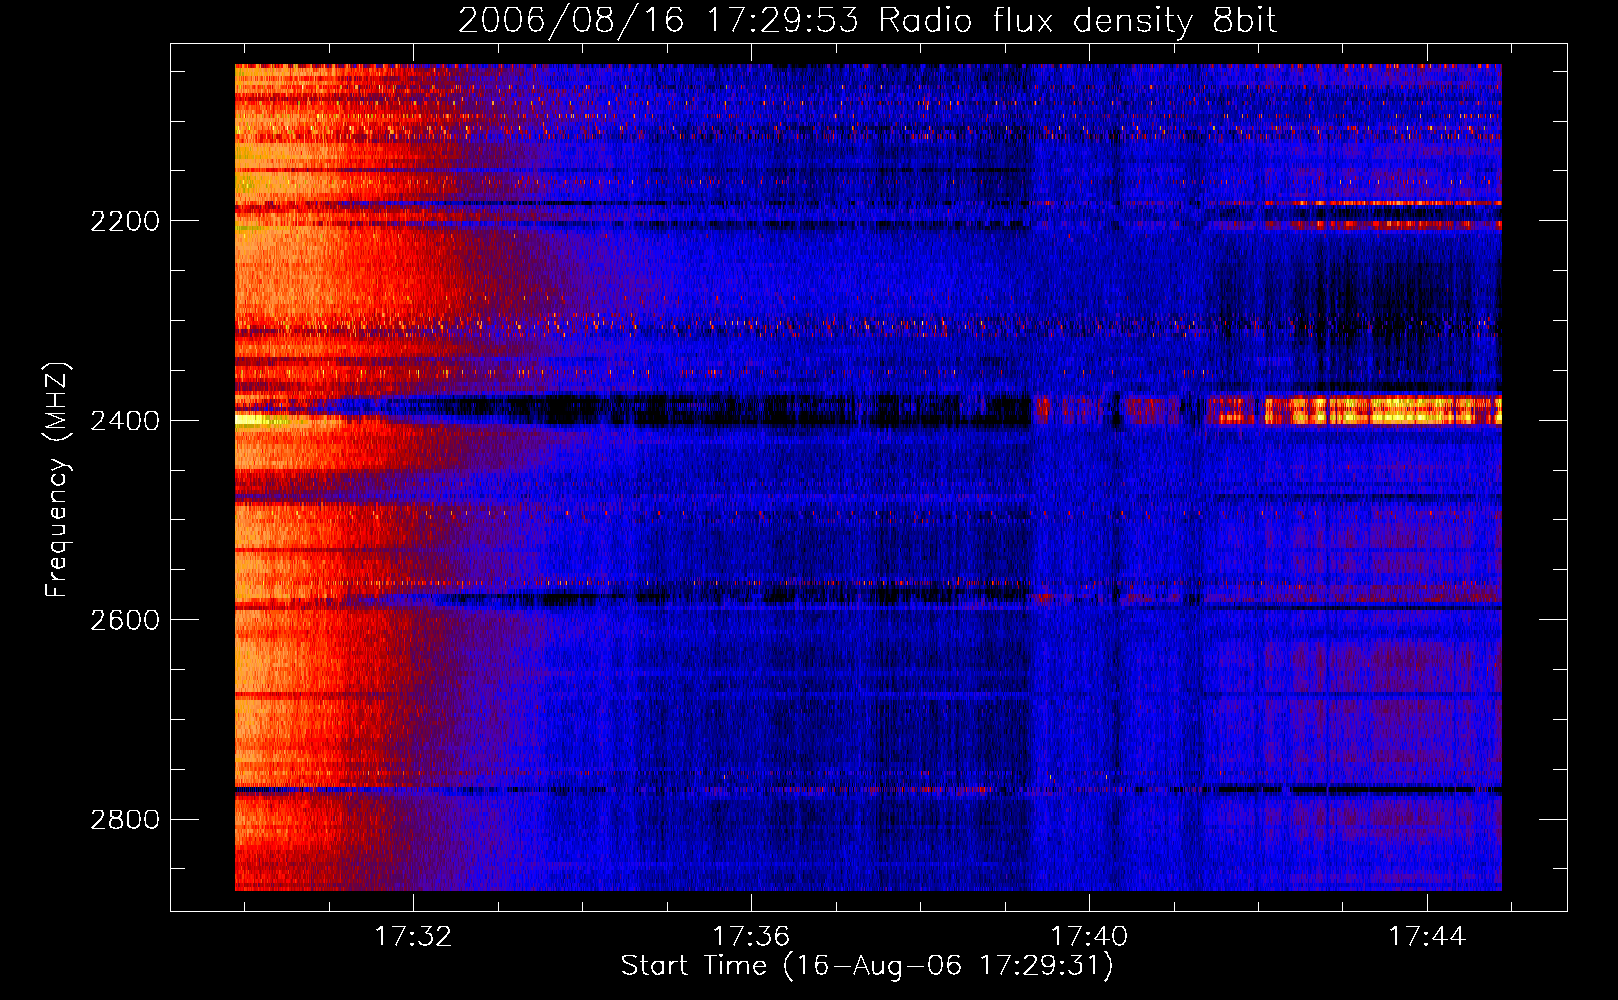The image size is (1618, 1000).
Task: Select the 2200 frequency tick label
Action: (125, 221)
